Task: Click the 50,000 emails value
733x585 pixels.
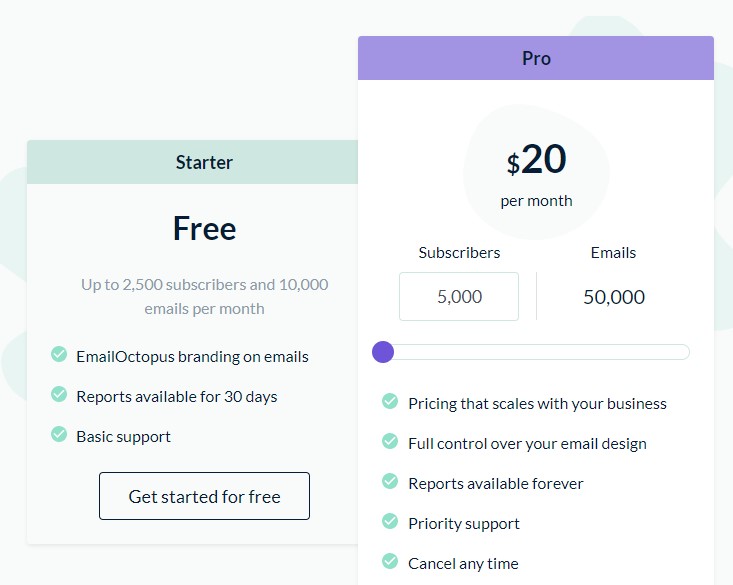Action: 613,297
